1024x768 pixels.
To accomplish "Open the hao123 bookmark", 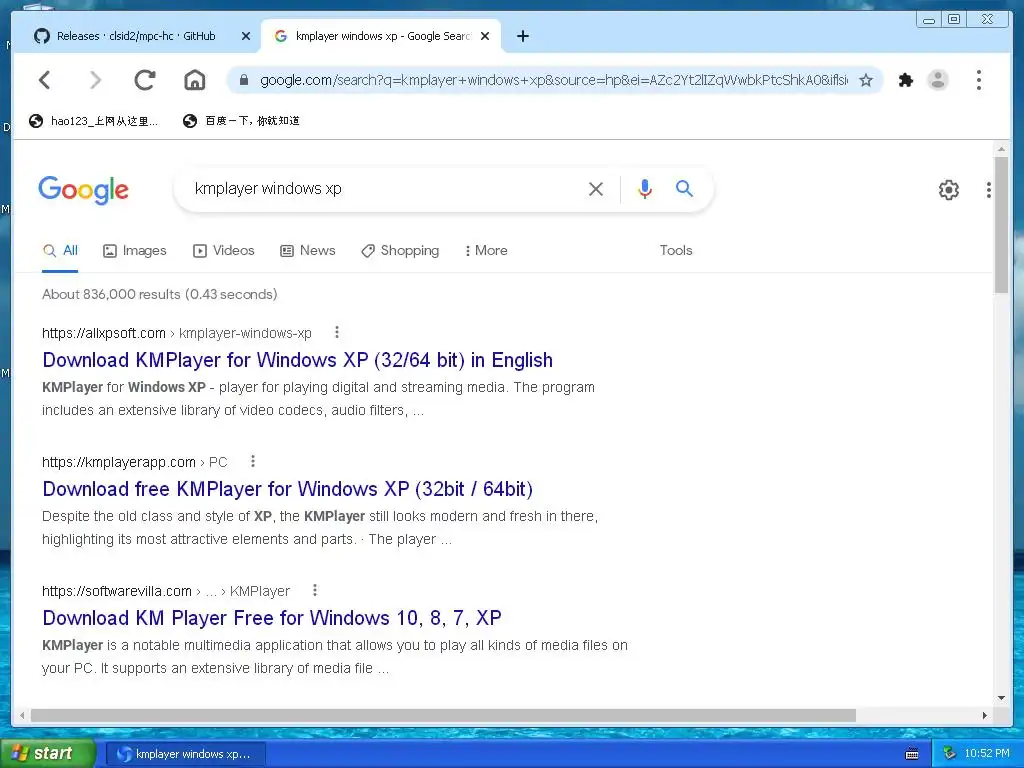I will [x=94, y=121].
